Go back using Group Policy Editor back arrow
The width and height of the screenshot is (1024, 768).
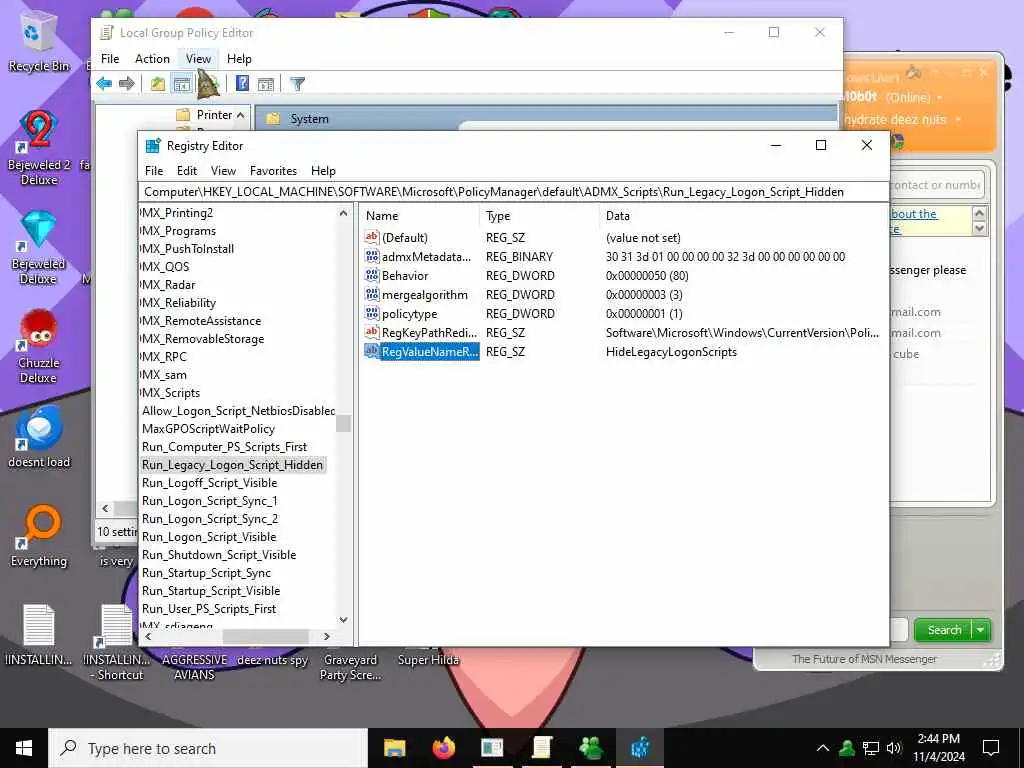pyautogui.click(x=104, y=84)
